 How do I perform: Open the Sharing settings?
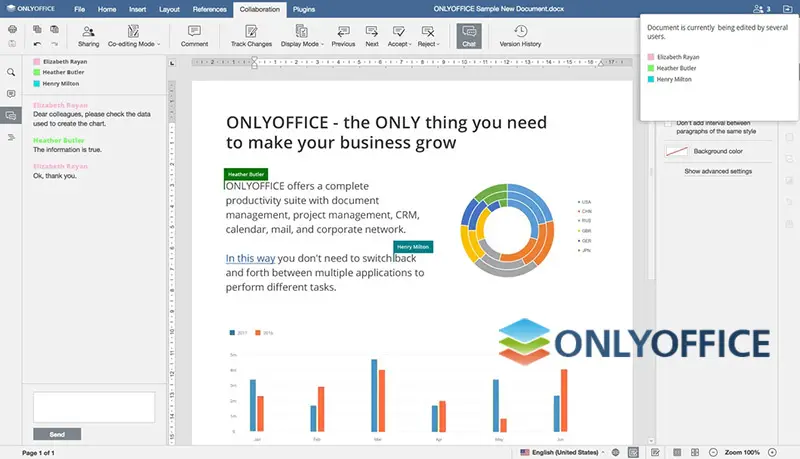[88, 36]
